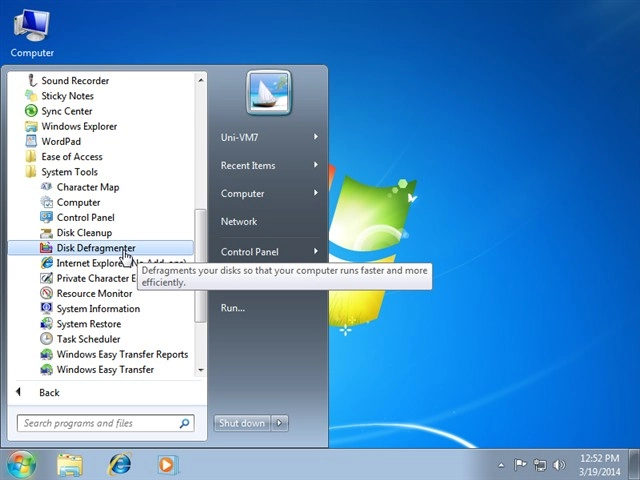Viewport: 640px width, 480px height.
Task: Expand the Computer submenu arrow in right pane
Action: 316,193
